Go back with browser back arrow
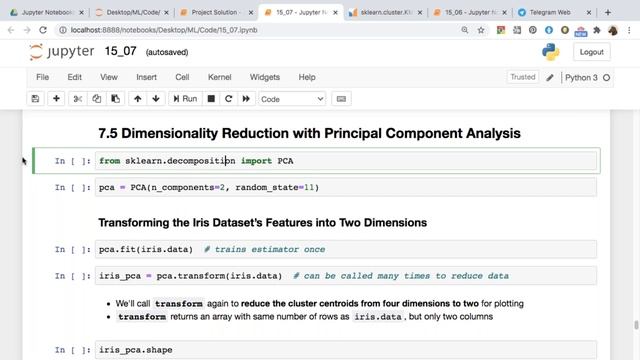The image size is (640, 360). coord(11,30)
